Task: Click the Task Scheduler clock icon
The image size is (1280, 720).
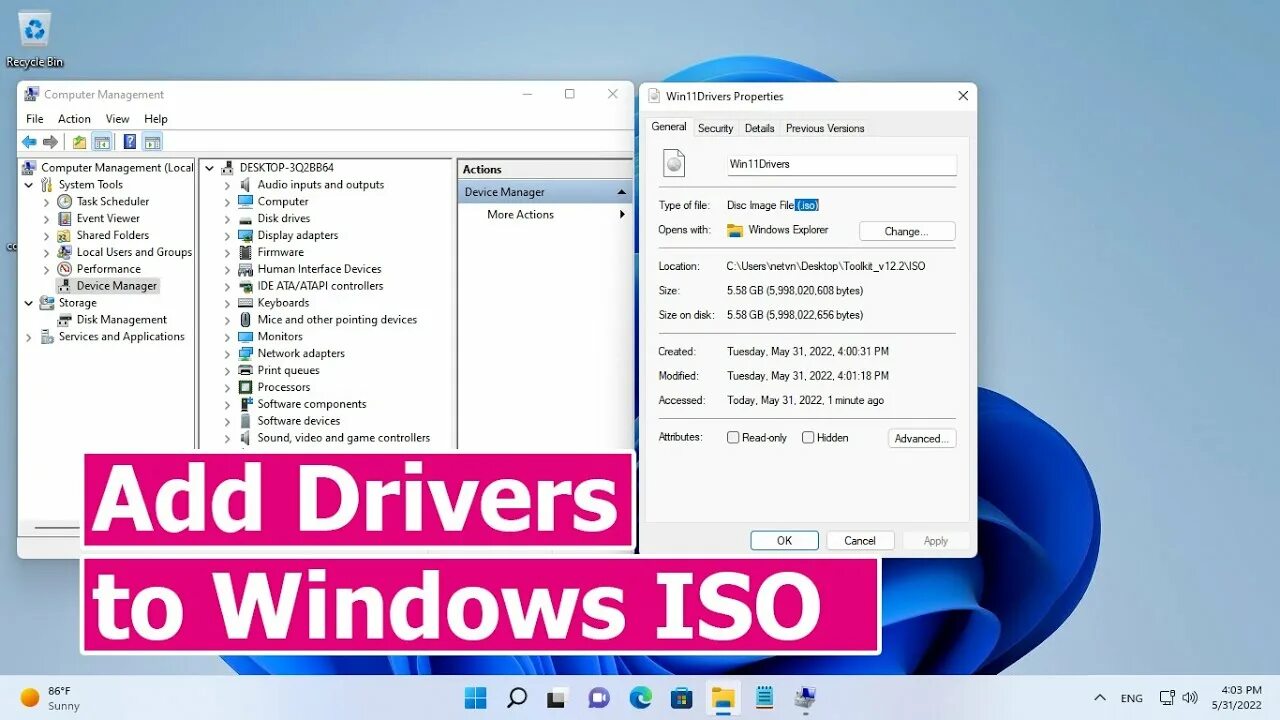Action: (65, 201)
